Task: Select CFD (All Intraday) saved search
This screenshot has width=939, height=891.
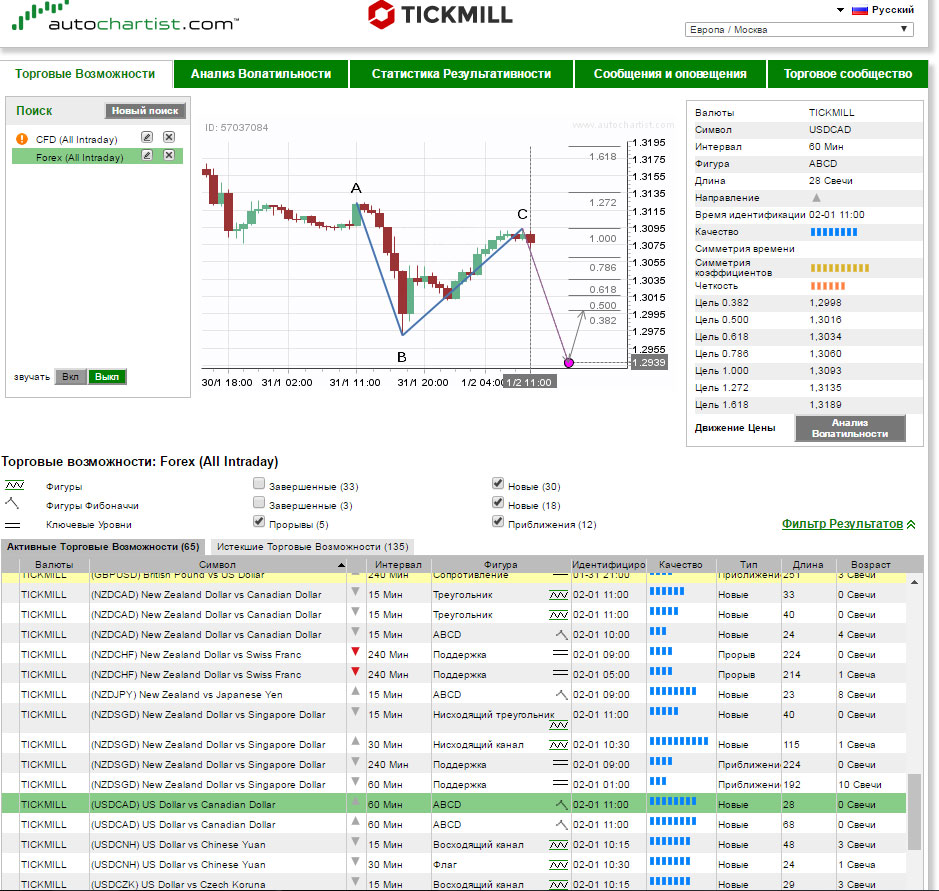Action: click(x=77, y=140)
